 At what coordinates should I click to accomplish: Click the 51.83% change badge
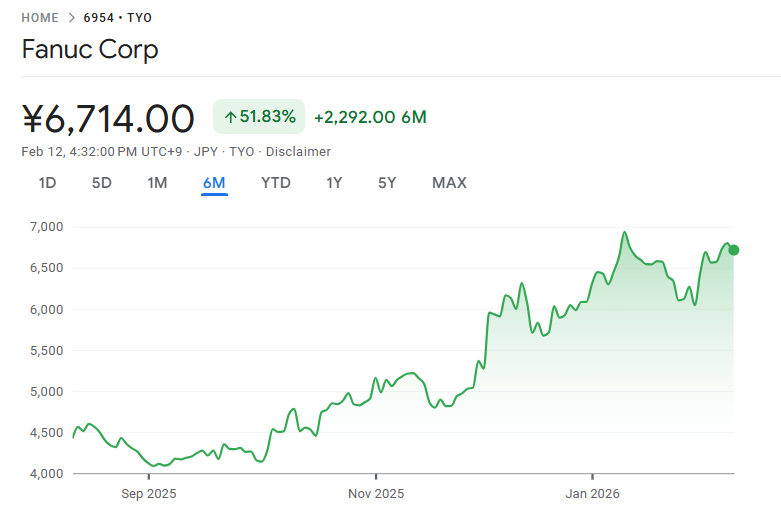click(259, 117)
